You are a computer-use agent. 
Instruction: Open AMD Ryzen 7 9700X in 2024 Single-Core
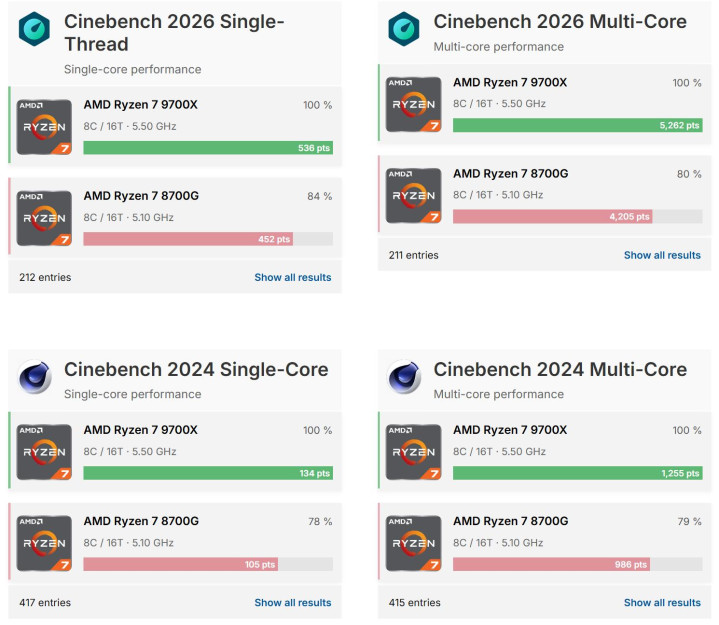140,430
